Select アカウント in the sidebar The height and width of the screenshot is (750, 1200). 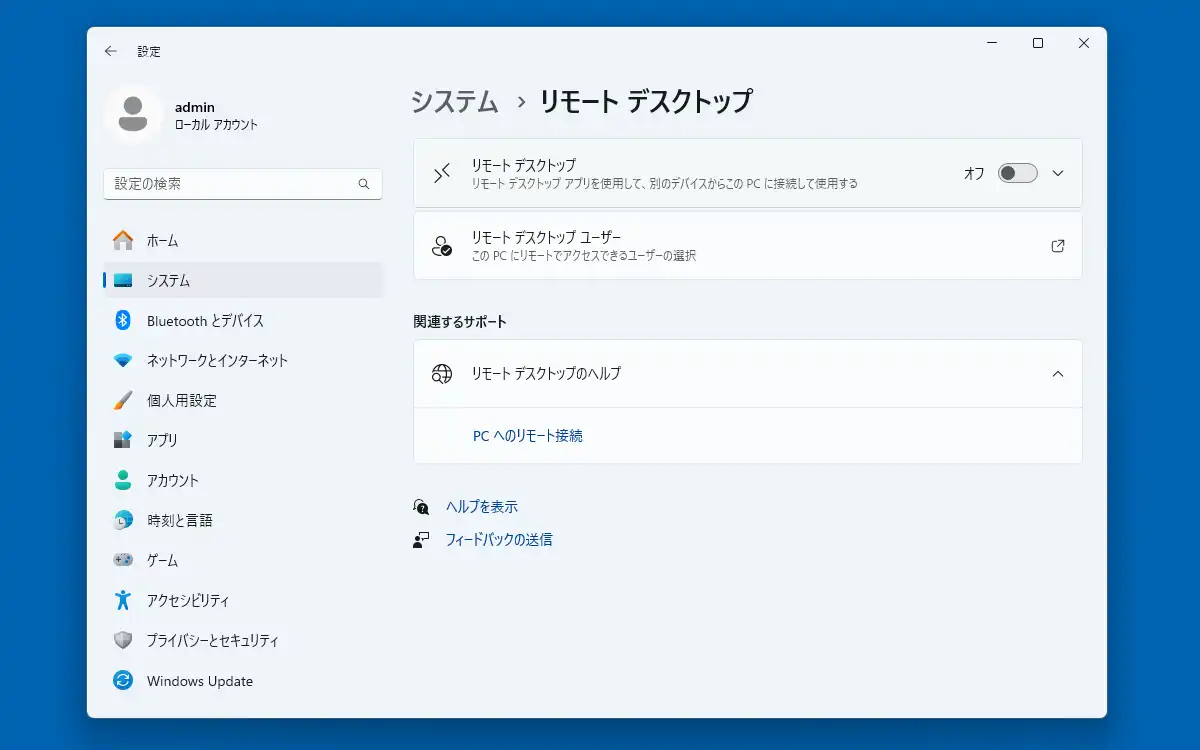243,480
